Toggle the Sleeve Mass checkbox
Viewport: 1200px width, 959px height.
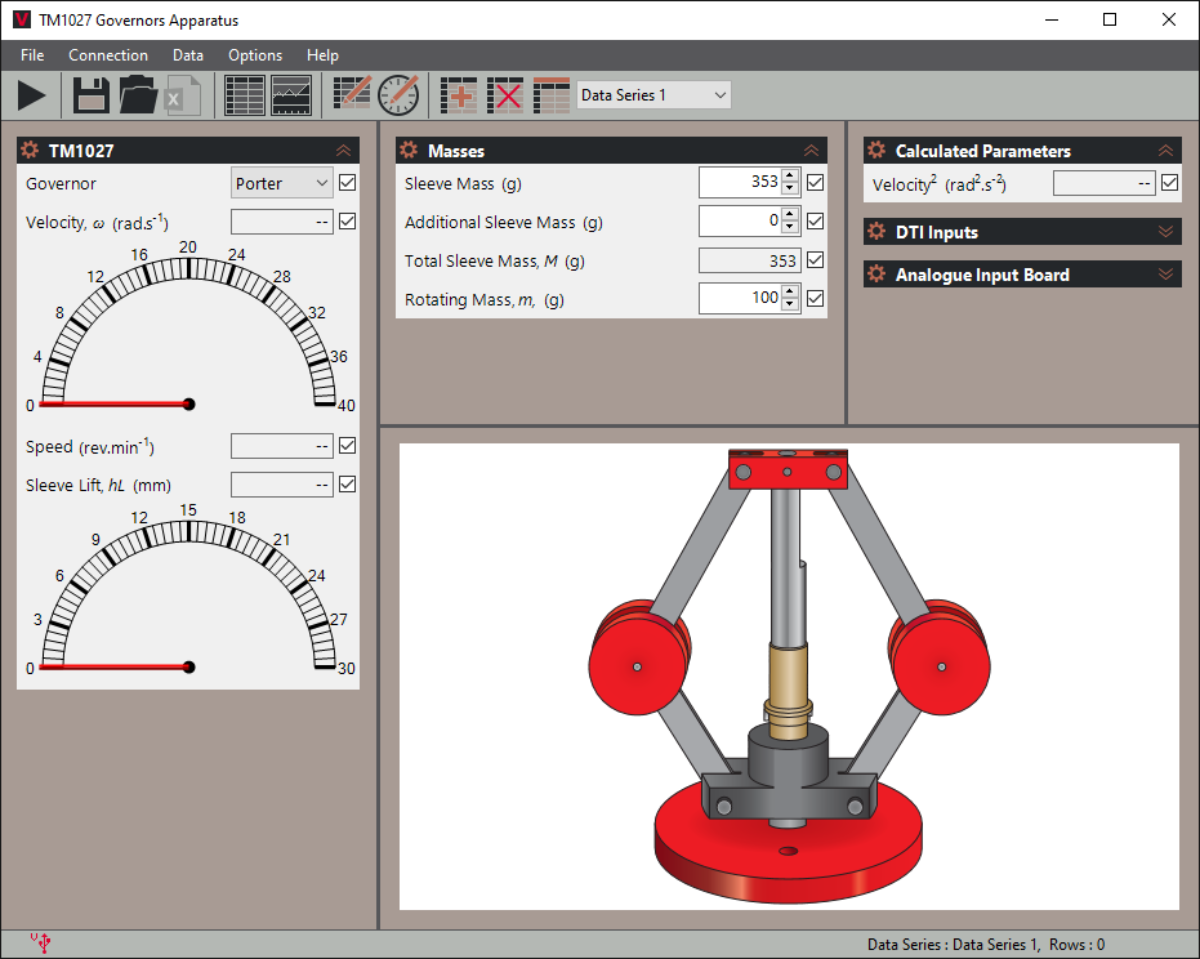tap(815, 183)
